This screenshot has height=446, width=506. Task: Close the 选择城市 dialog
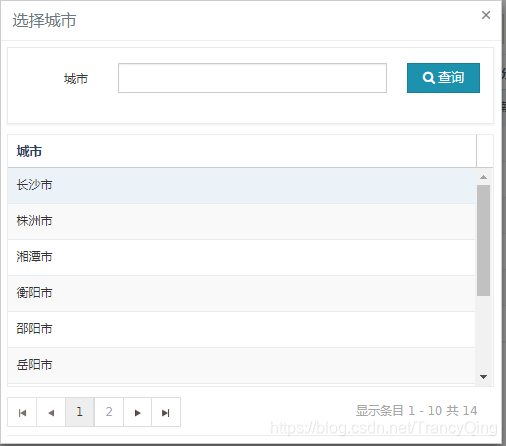click(486, 15)
